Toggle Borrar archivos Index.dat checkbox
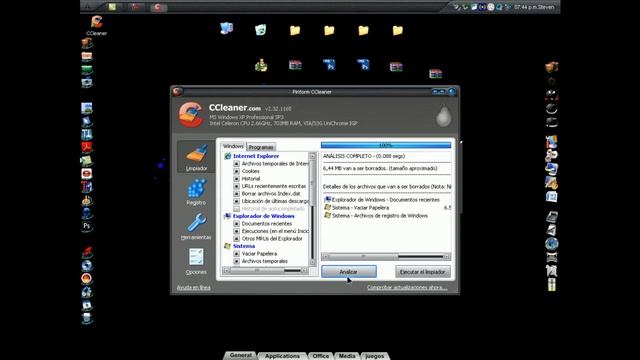 pos(236,193)
